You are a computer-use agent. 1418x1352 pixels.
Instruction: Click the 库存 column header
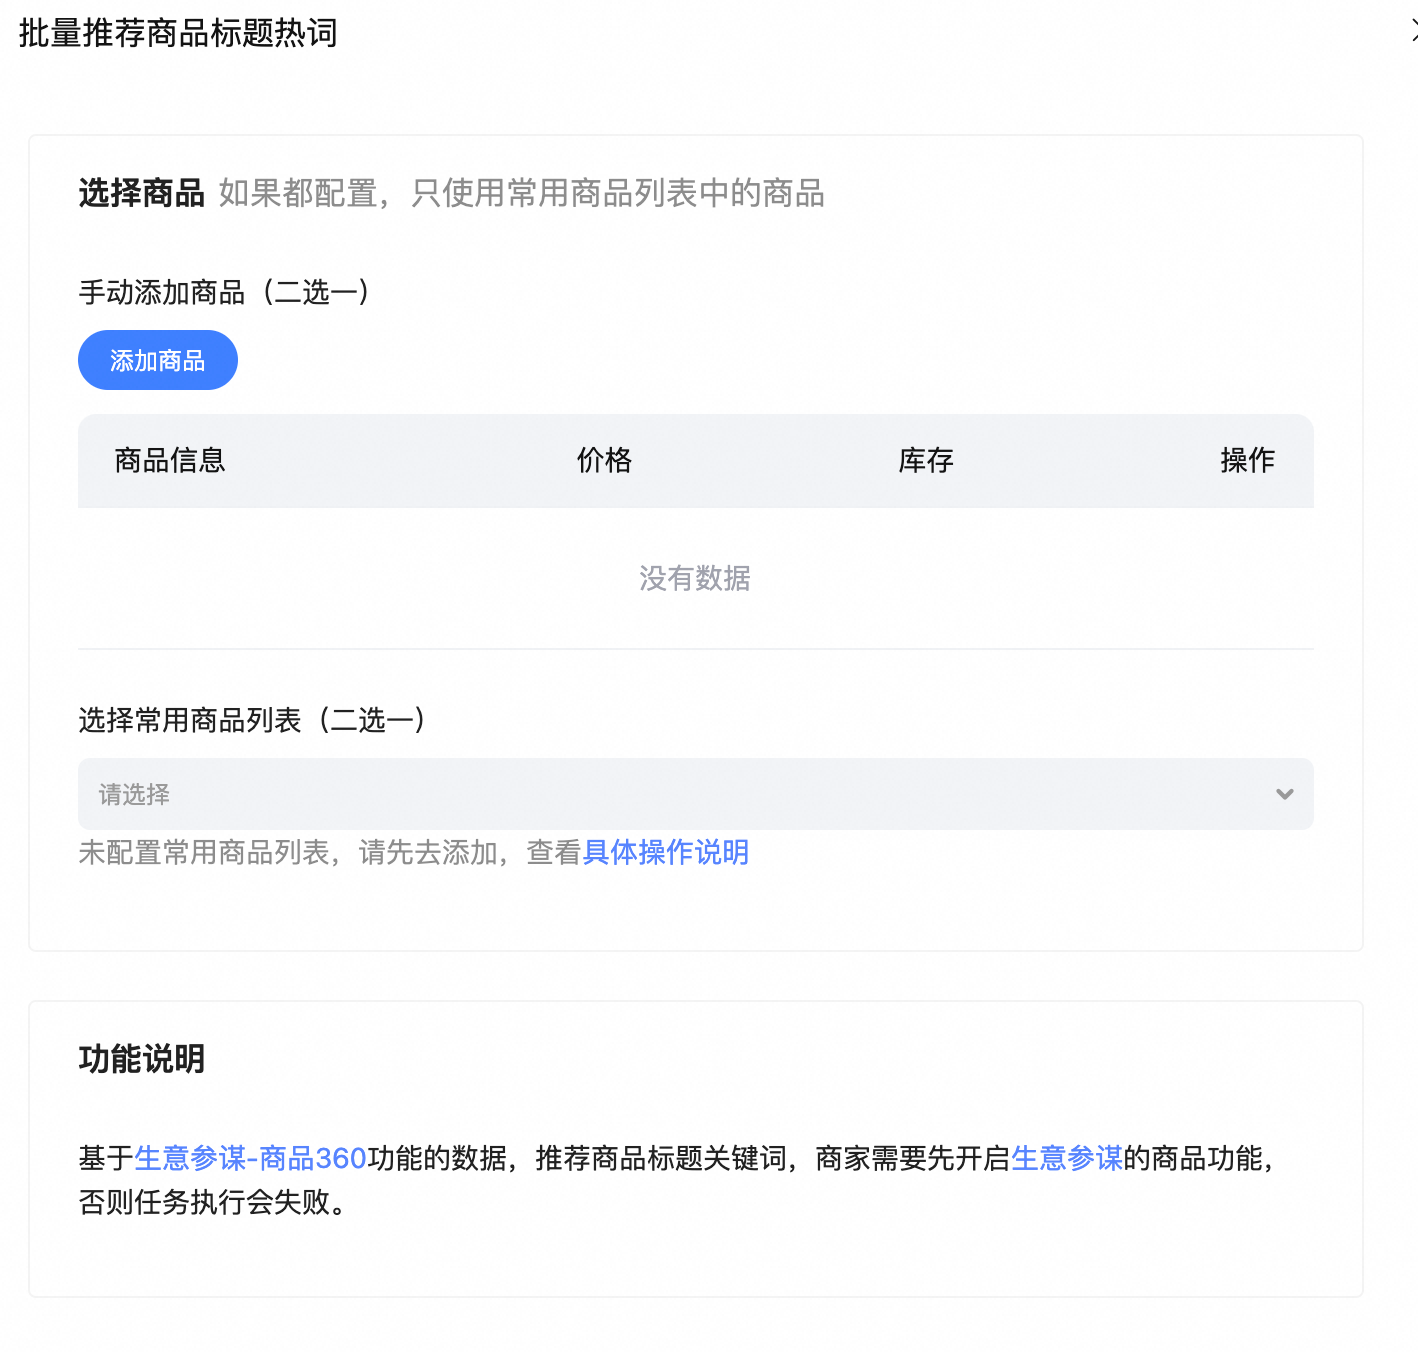click(926, 460)
